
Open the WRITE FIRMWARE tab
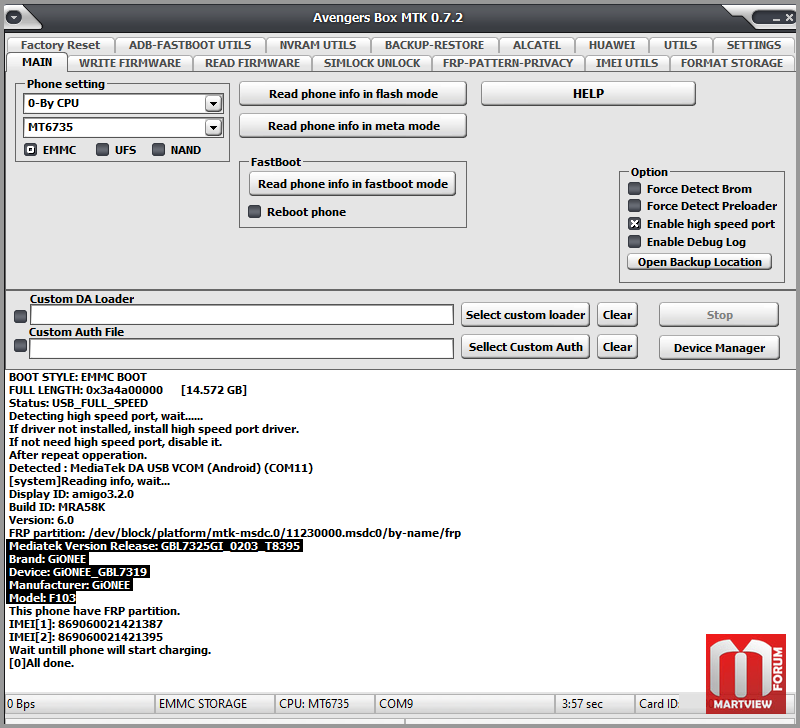pyautogui.click(x=130, y=63)
